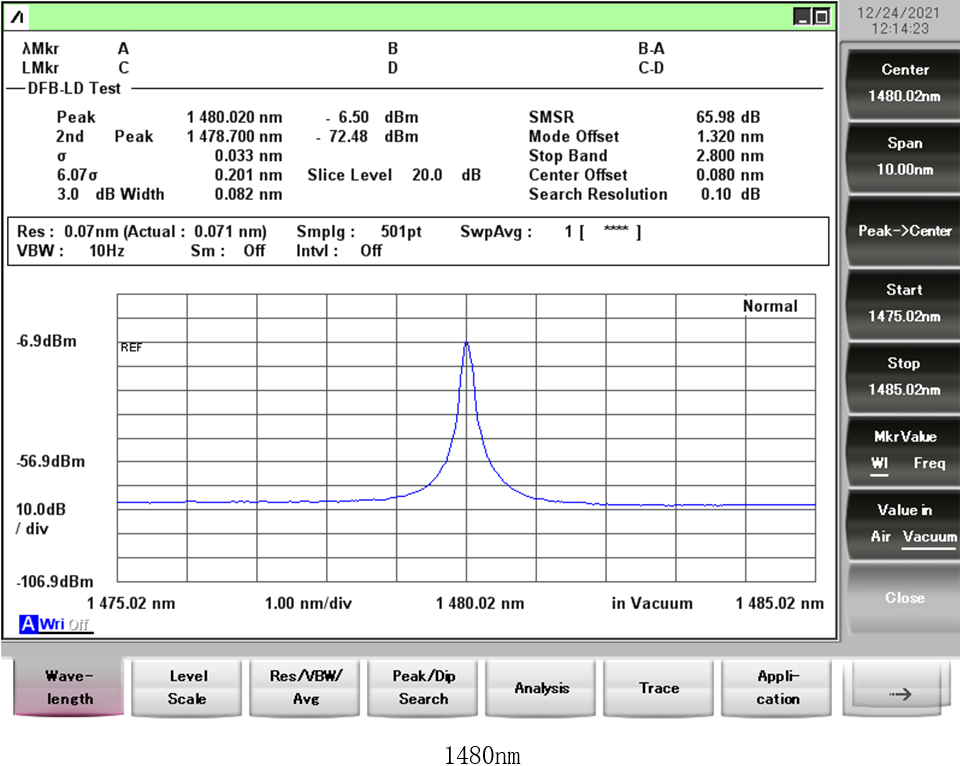Click the Peak wavelength 1 480.020 nm
Screen dimensions: 960x766
pos(234,117)
